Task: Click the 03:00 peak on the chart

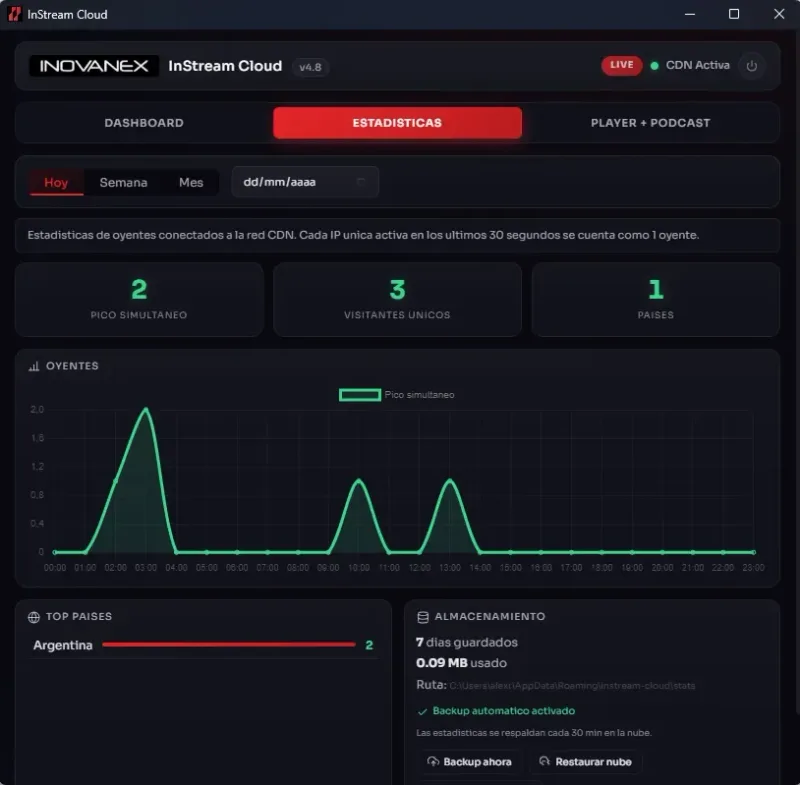Action: pos(146,409)
